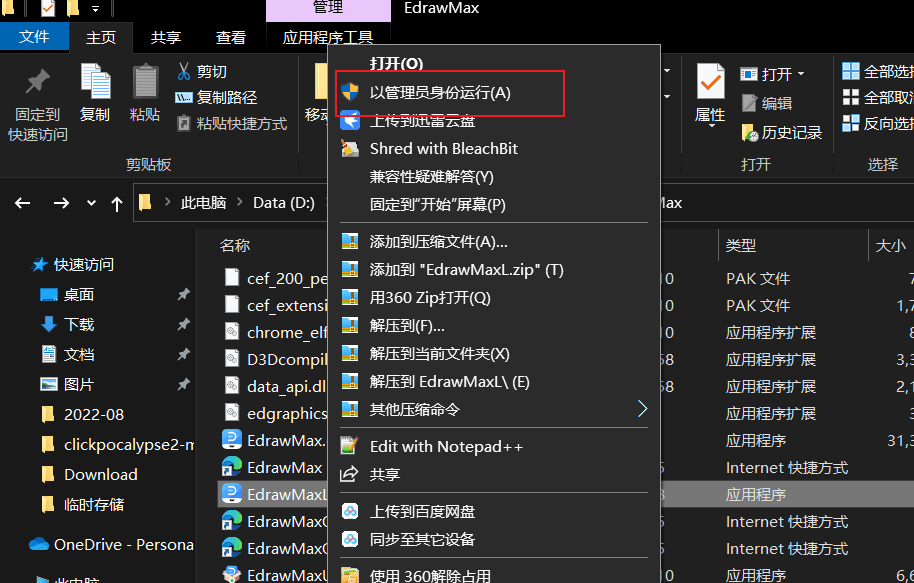
Task: Open the clickpocalypse2 folder in sidebar
Action: pos(117,445)
